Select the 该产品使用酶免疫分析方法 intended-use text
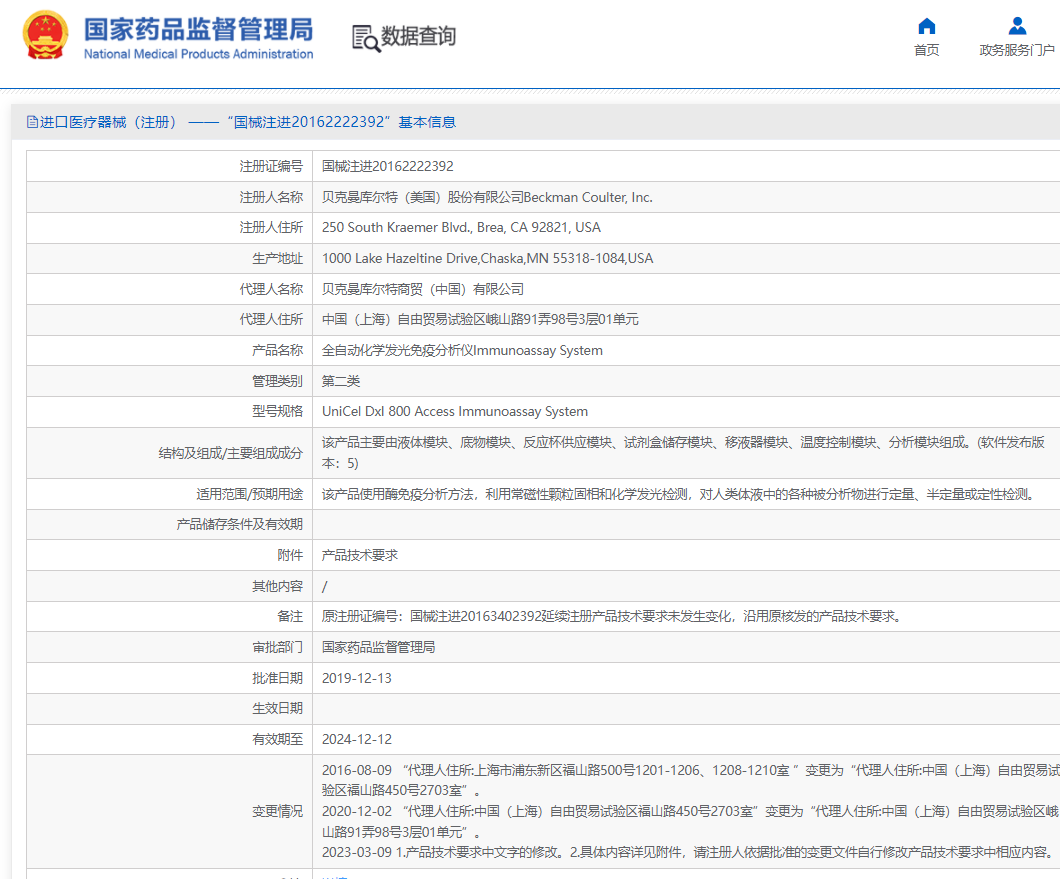 coord(678,494)
